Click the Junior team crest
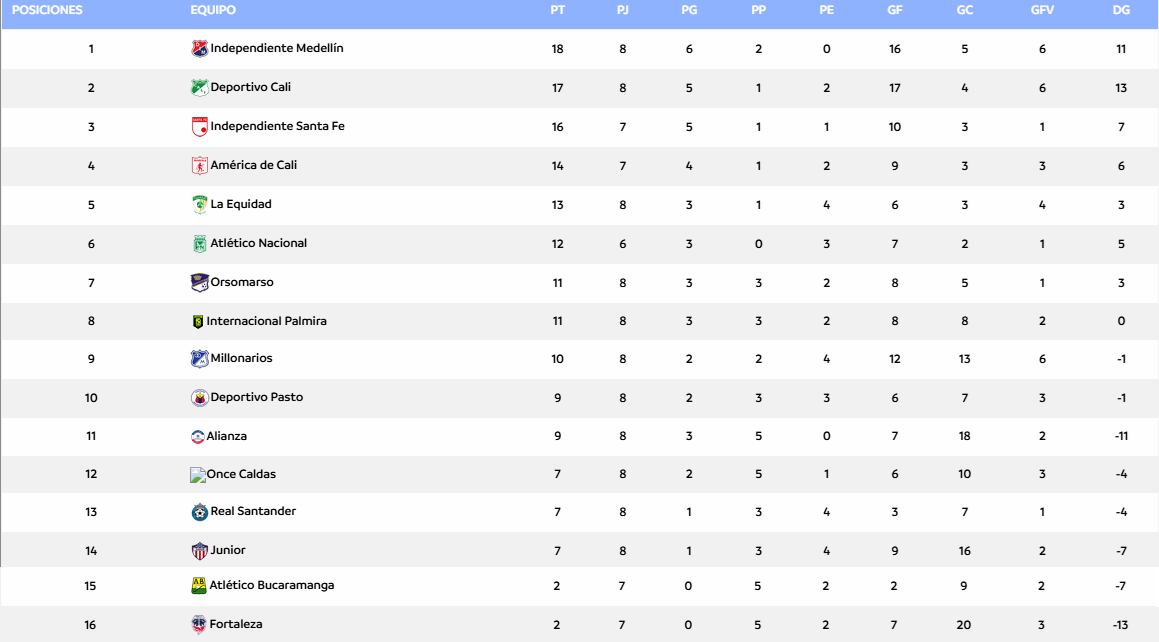Screen dimensions: 1159x642 point(198,550)
